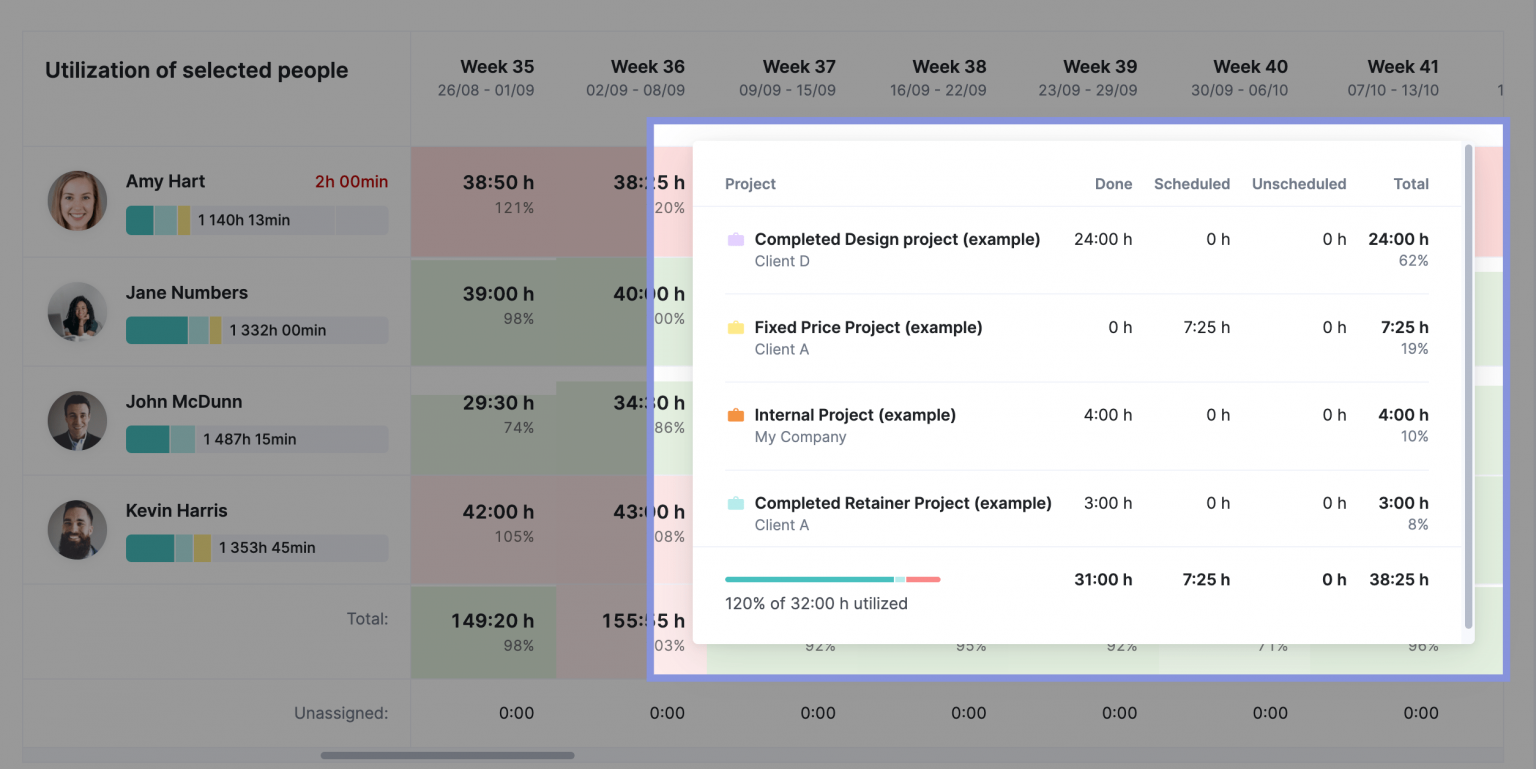Screen dimensions: 1536x769
Task: Open Kevin Harris' profile avatar
Action: (77, 529)
